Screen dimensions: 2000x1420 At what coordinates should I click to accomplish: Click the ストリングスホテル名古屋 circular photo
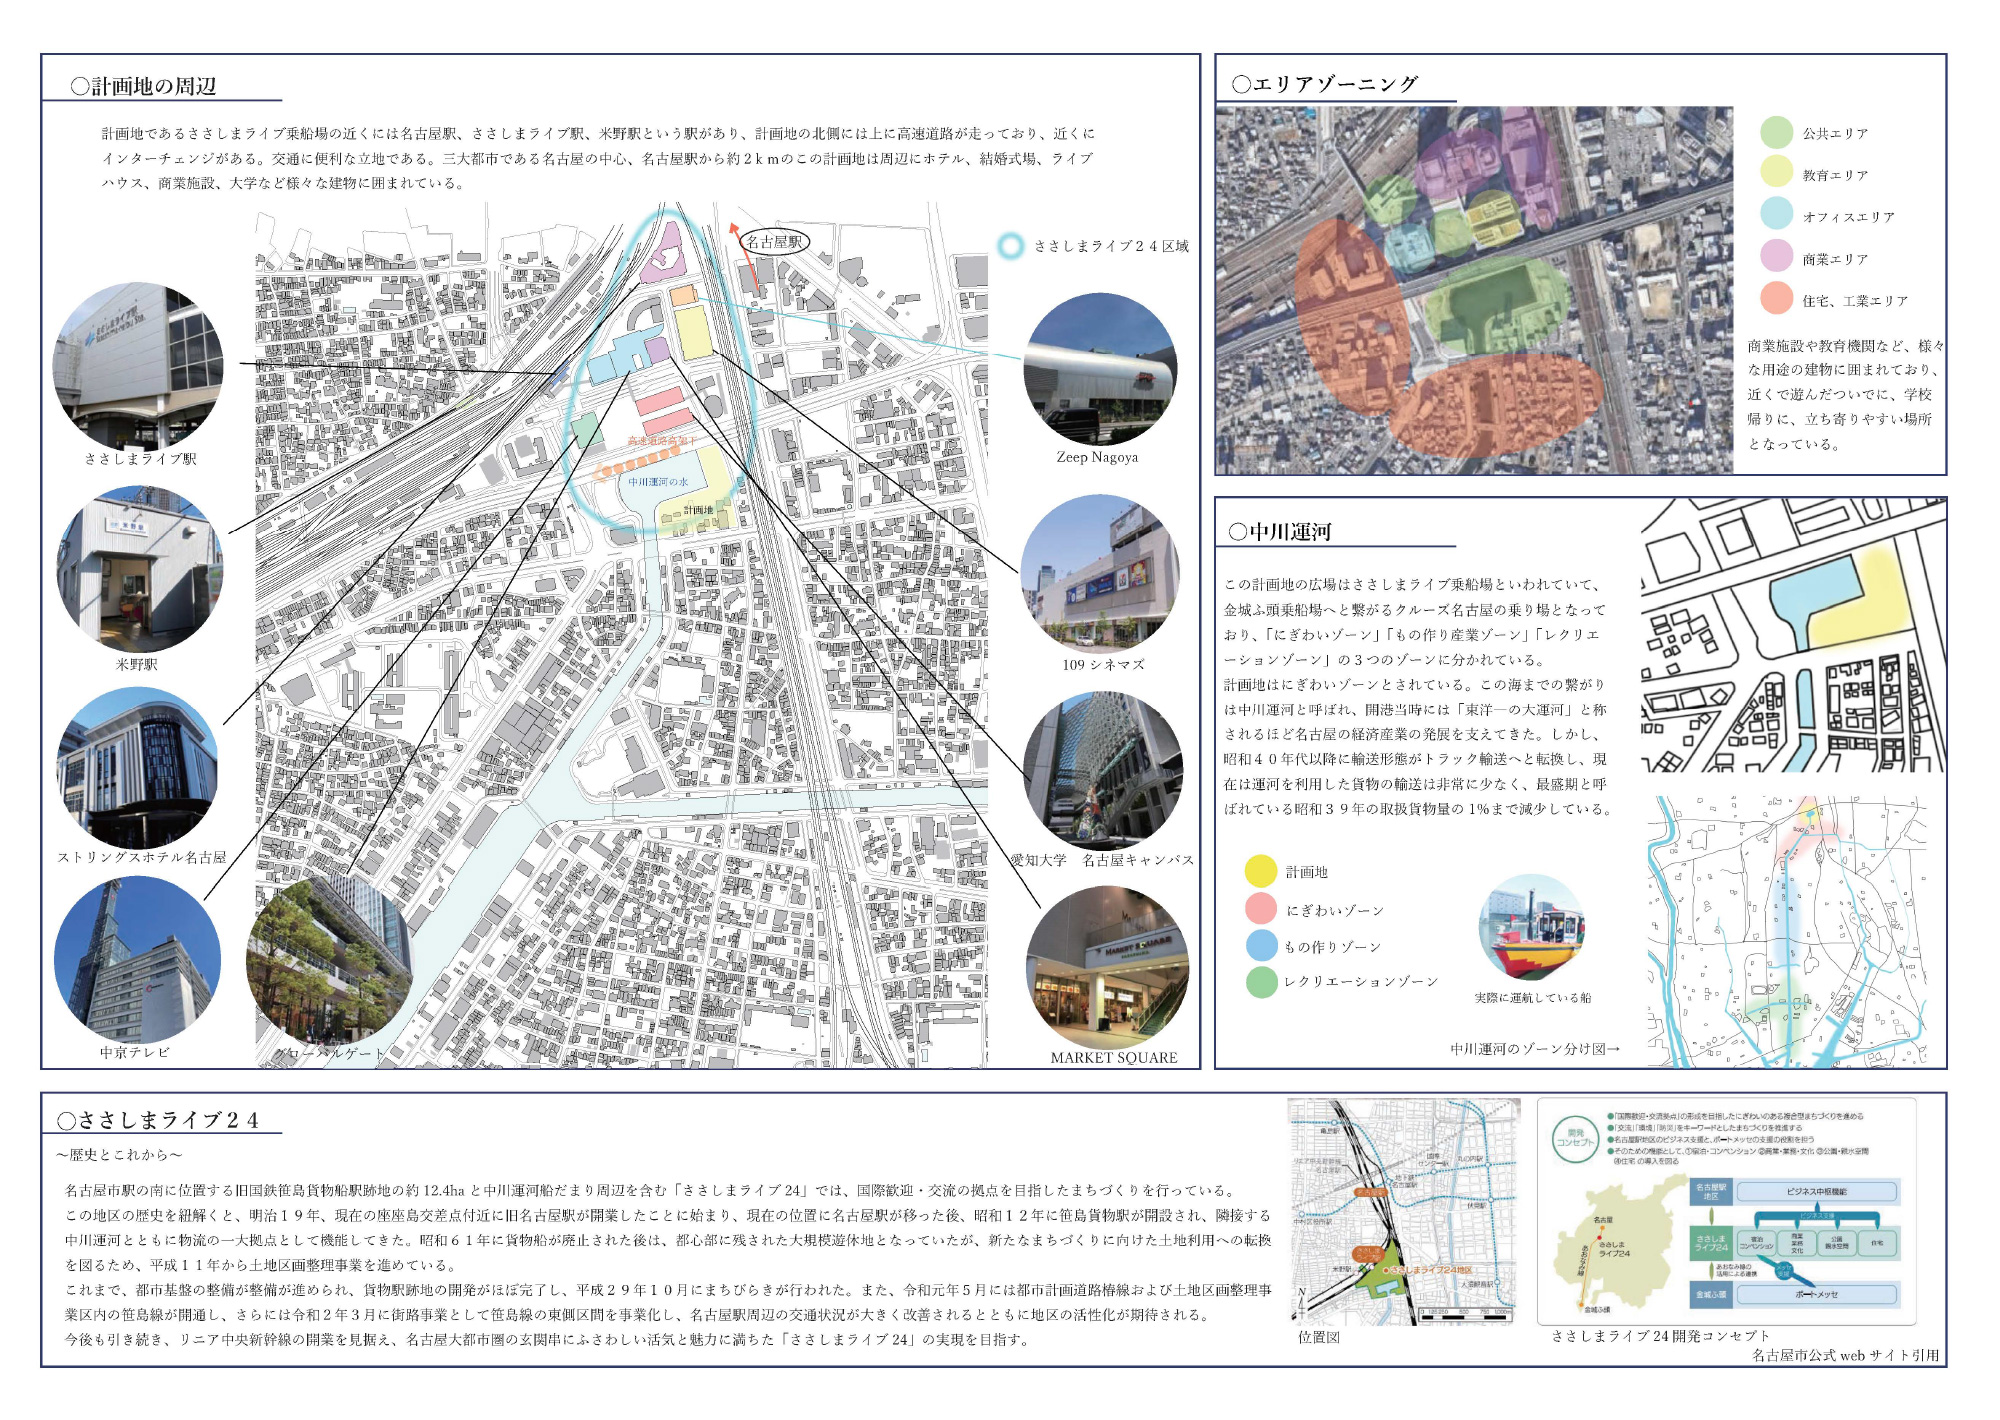137,767
